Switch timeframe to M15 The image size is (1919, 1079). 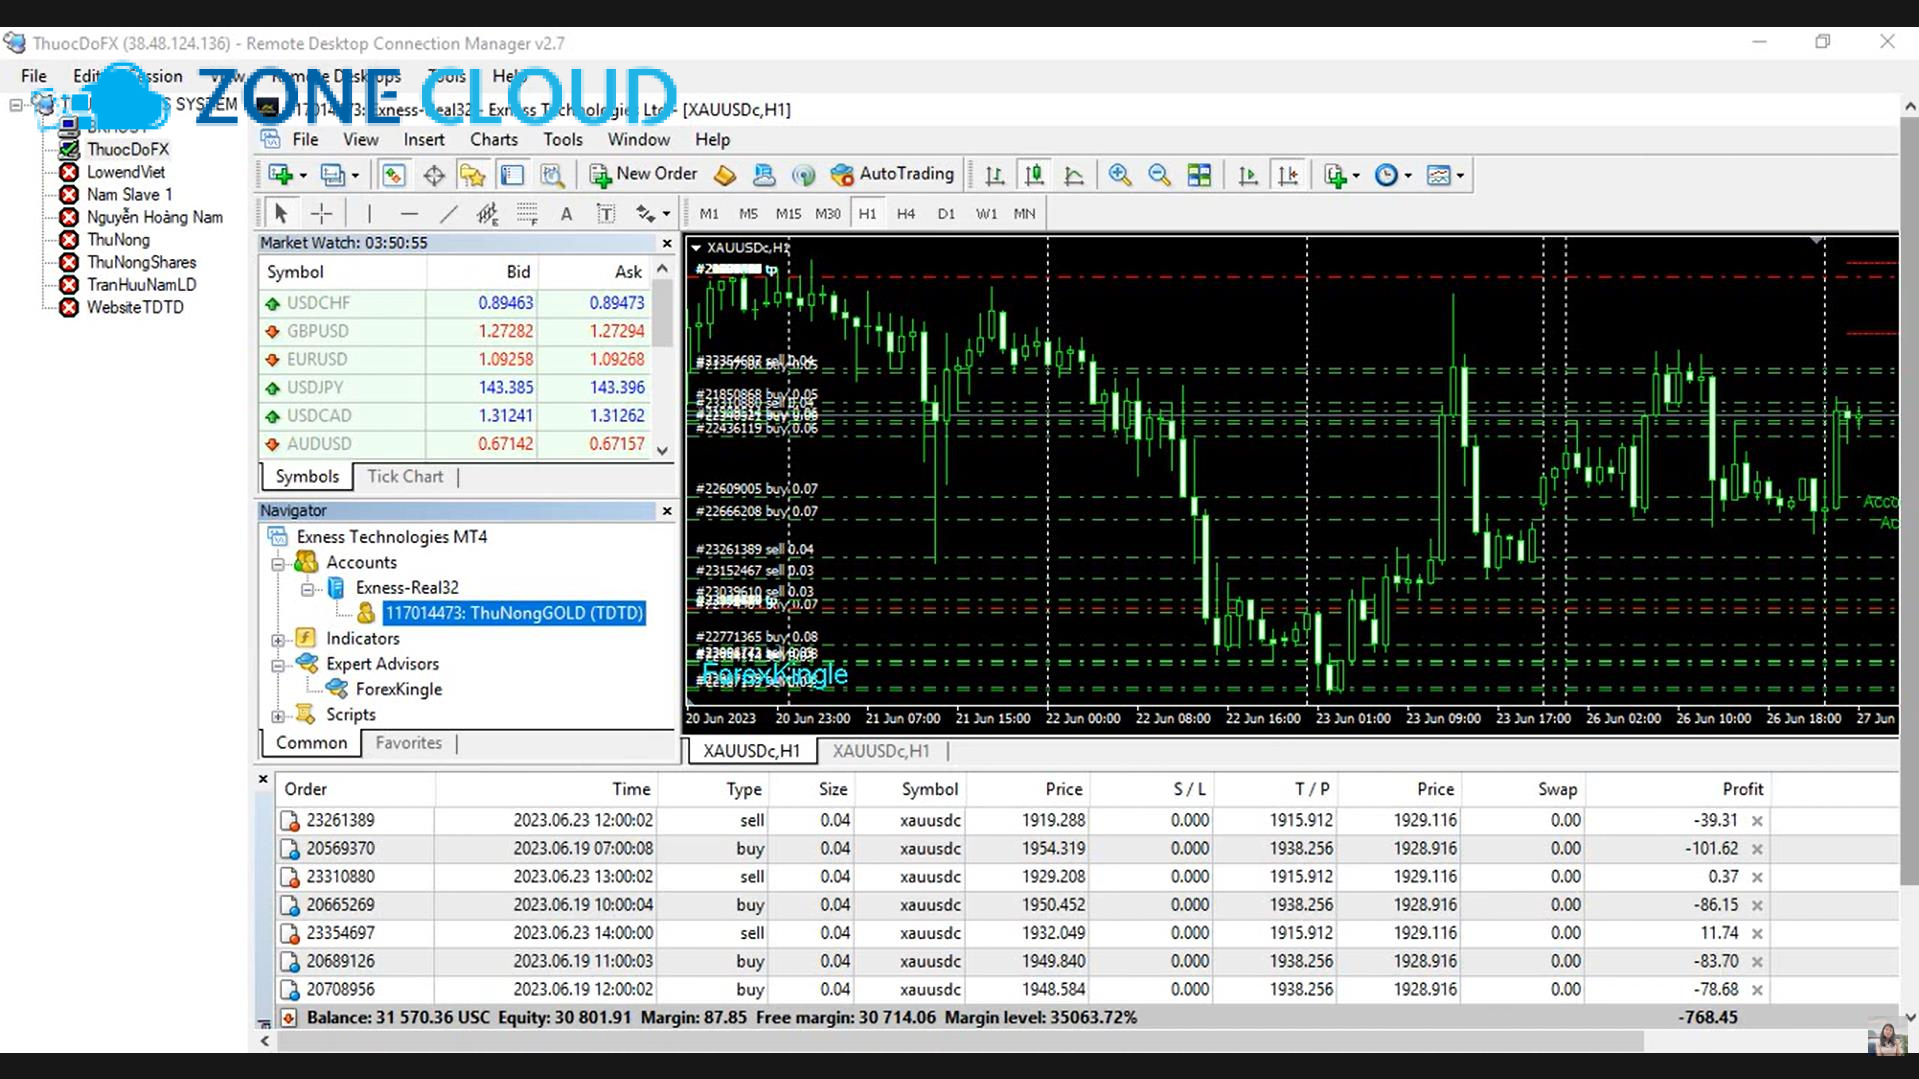tap(787, 213)
